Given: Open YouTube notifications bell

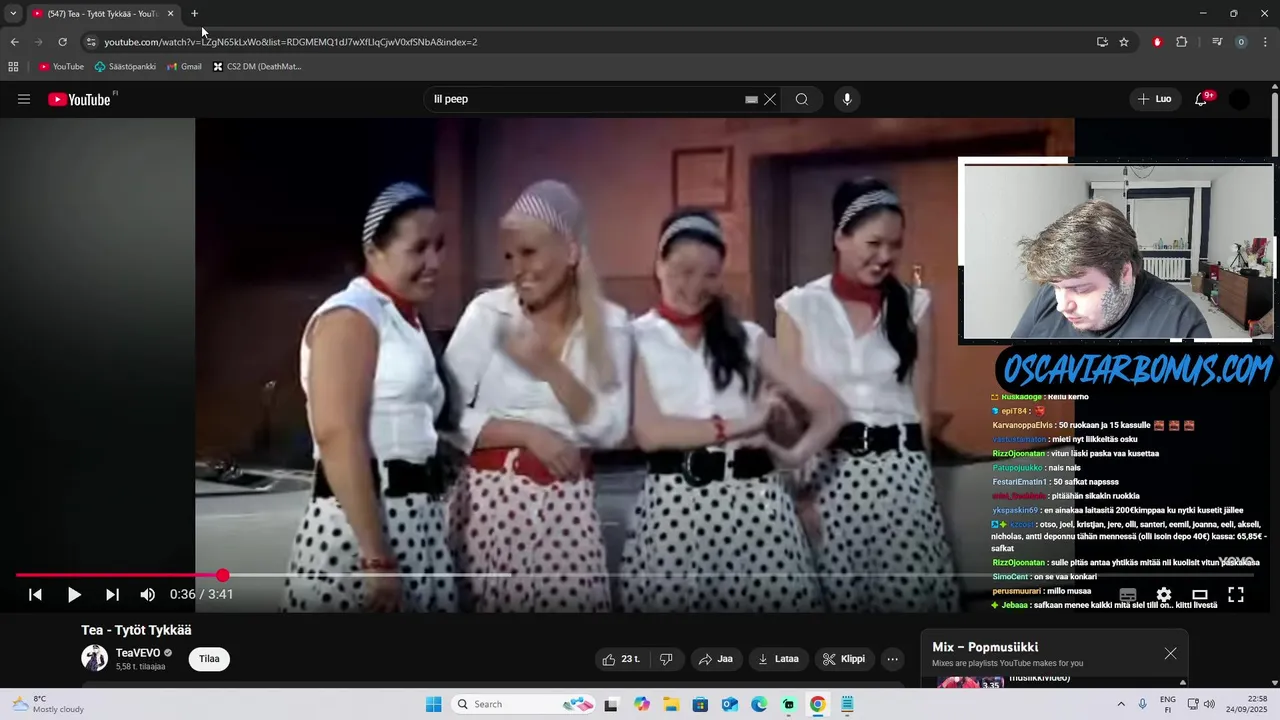Looking at the screenshot, I should pos(1202,99).
